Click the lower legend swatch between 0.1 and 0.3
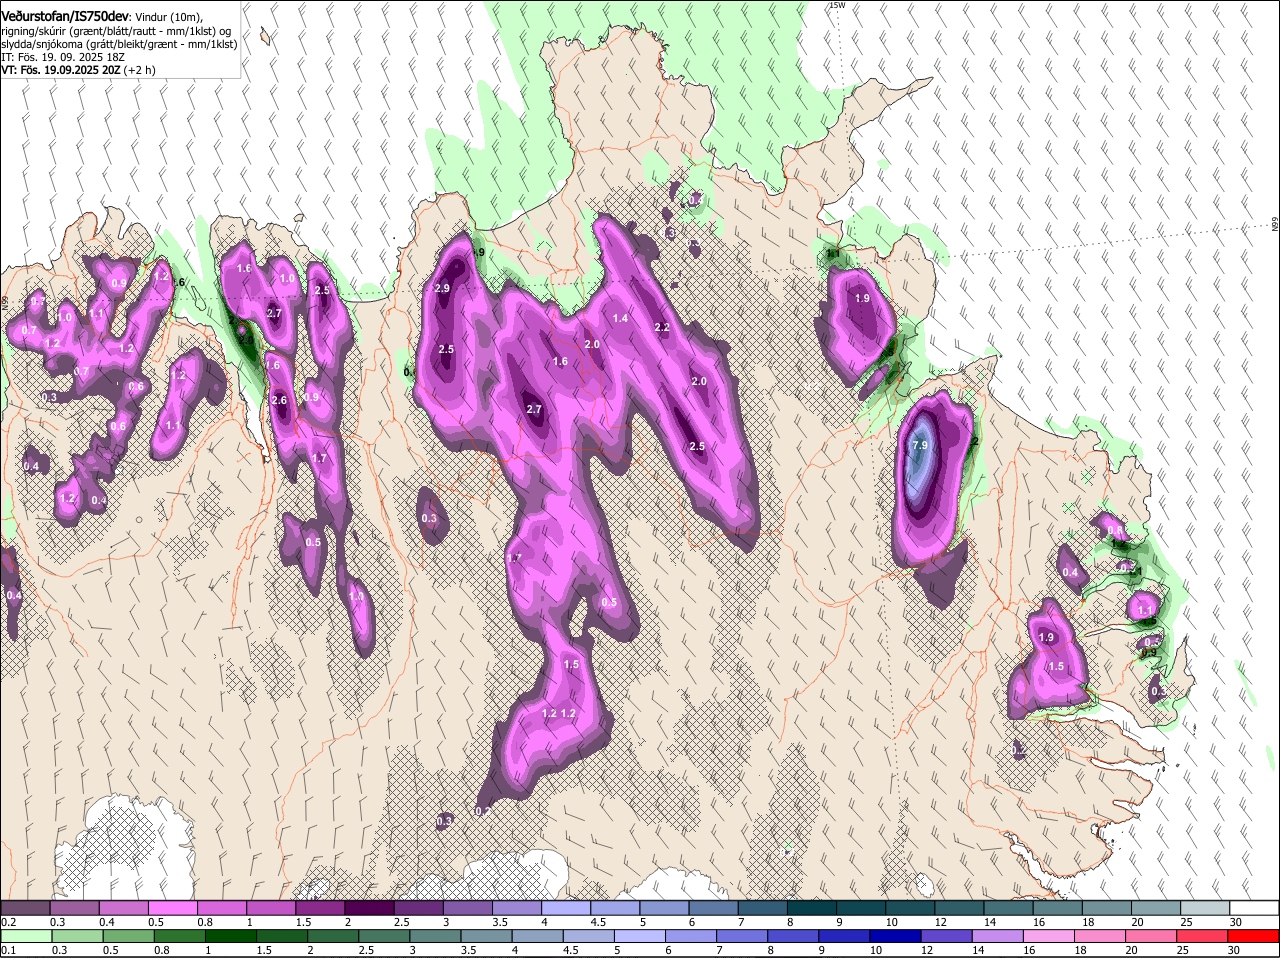The height and width of the screenshot is (958, 1280). (25, 937)
